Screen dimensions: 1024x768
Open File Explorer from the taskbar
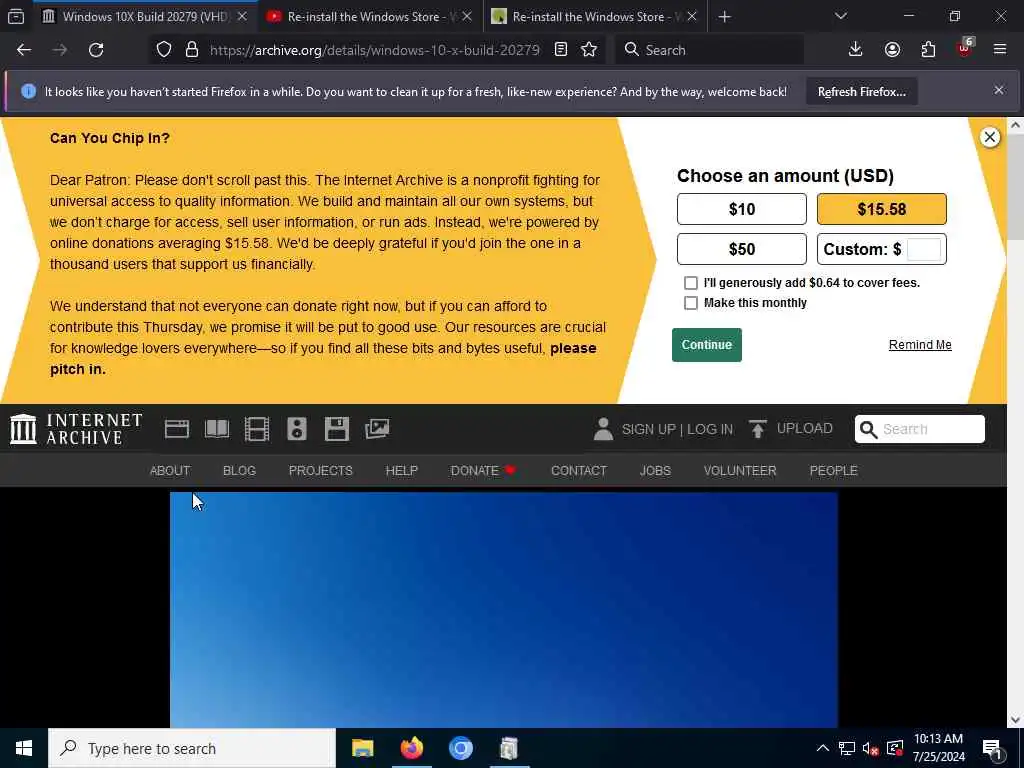tap(362, 748)
